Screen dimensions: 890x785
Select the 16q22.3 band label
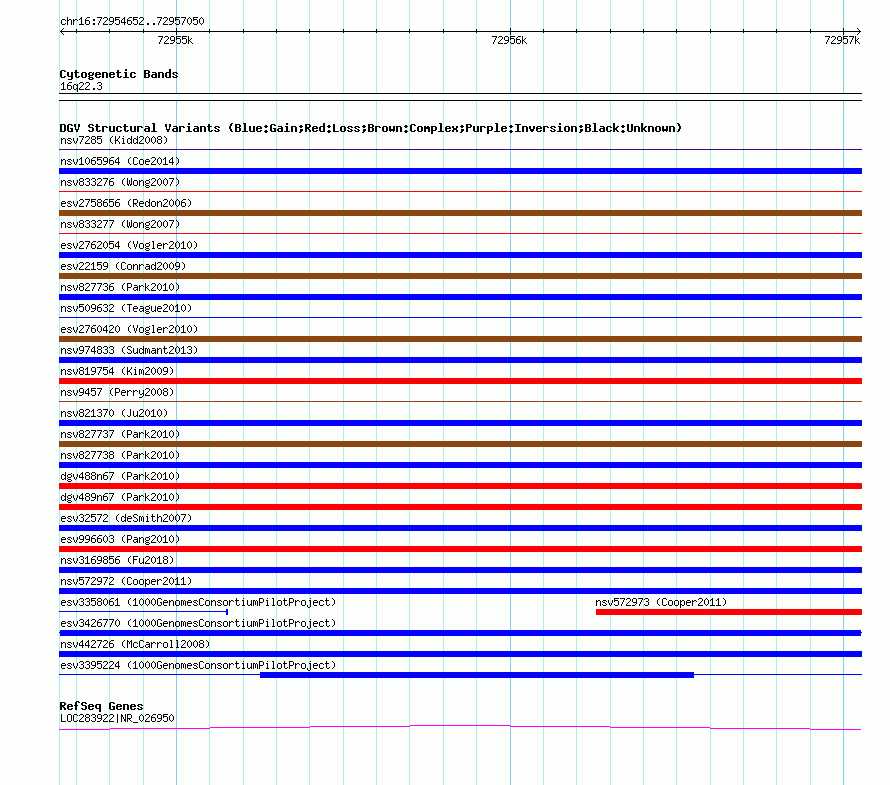tap(81, 86)
